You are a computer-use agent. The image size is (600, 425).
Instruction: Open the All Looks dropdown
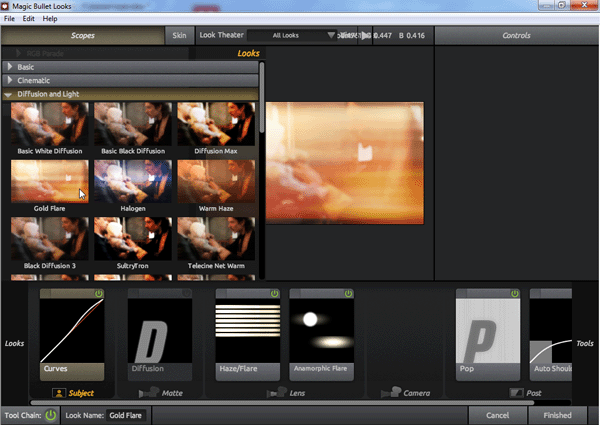[x=292, y=35]
